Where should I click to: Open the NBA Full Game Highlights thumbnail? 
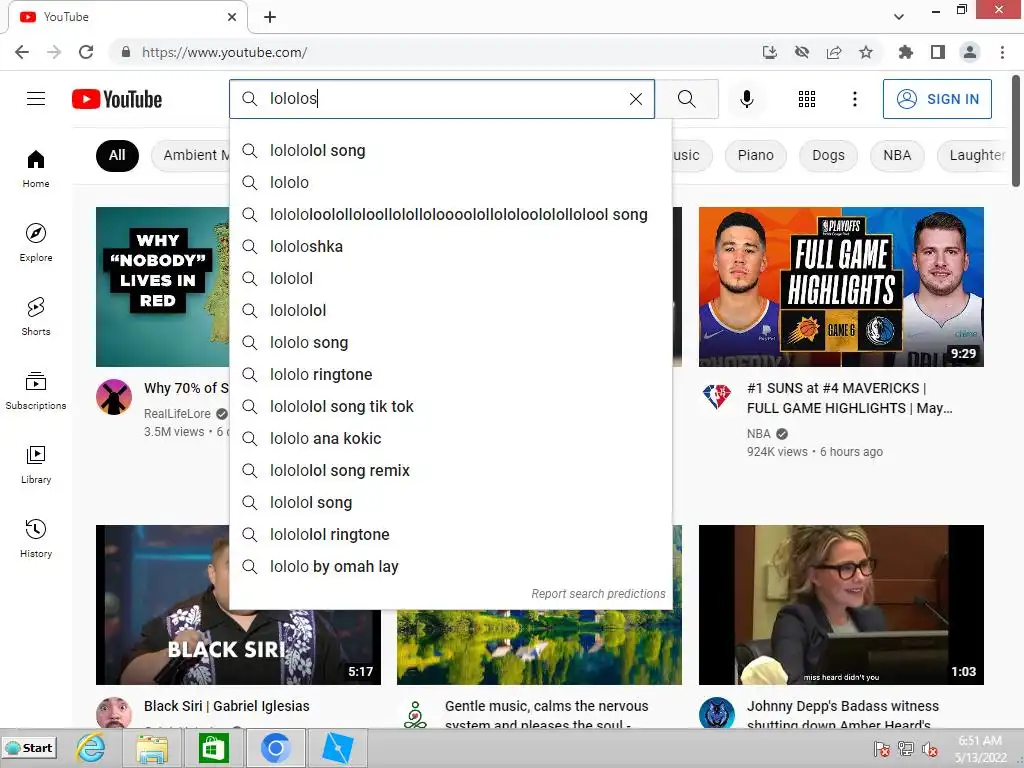(841, 287)
